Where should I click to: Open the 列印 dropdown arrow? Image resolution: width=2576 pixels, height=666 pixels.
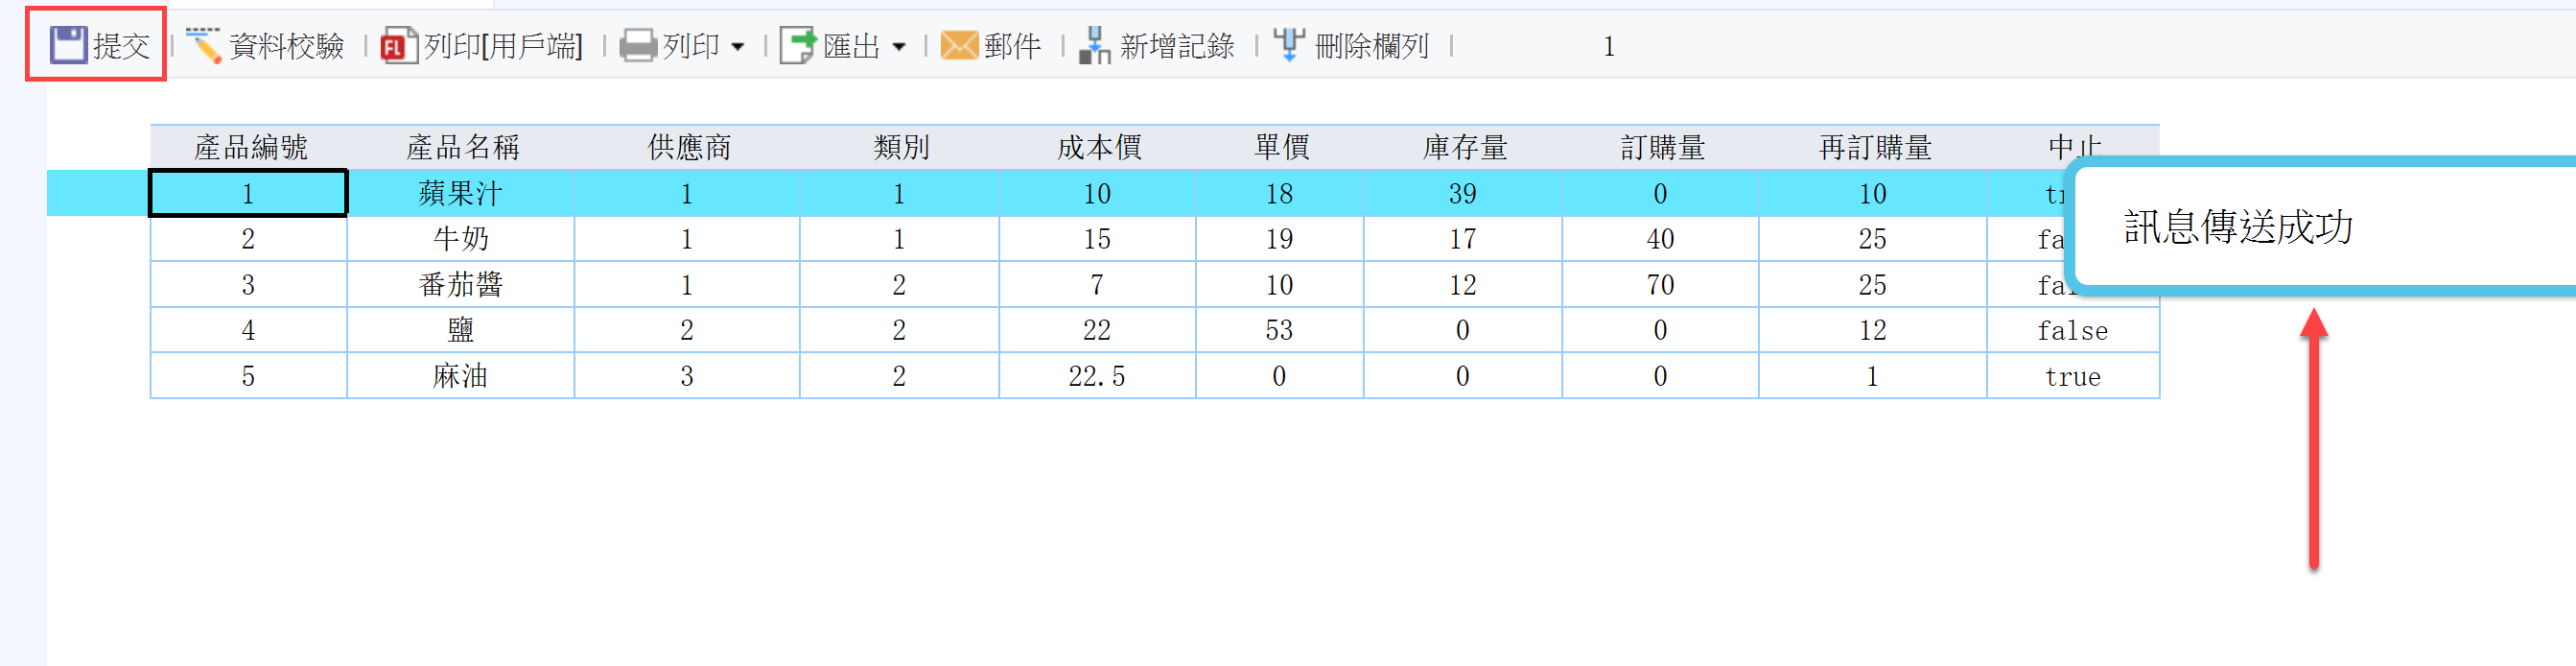738,47
